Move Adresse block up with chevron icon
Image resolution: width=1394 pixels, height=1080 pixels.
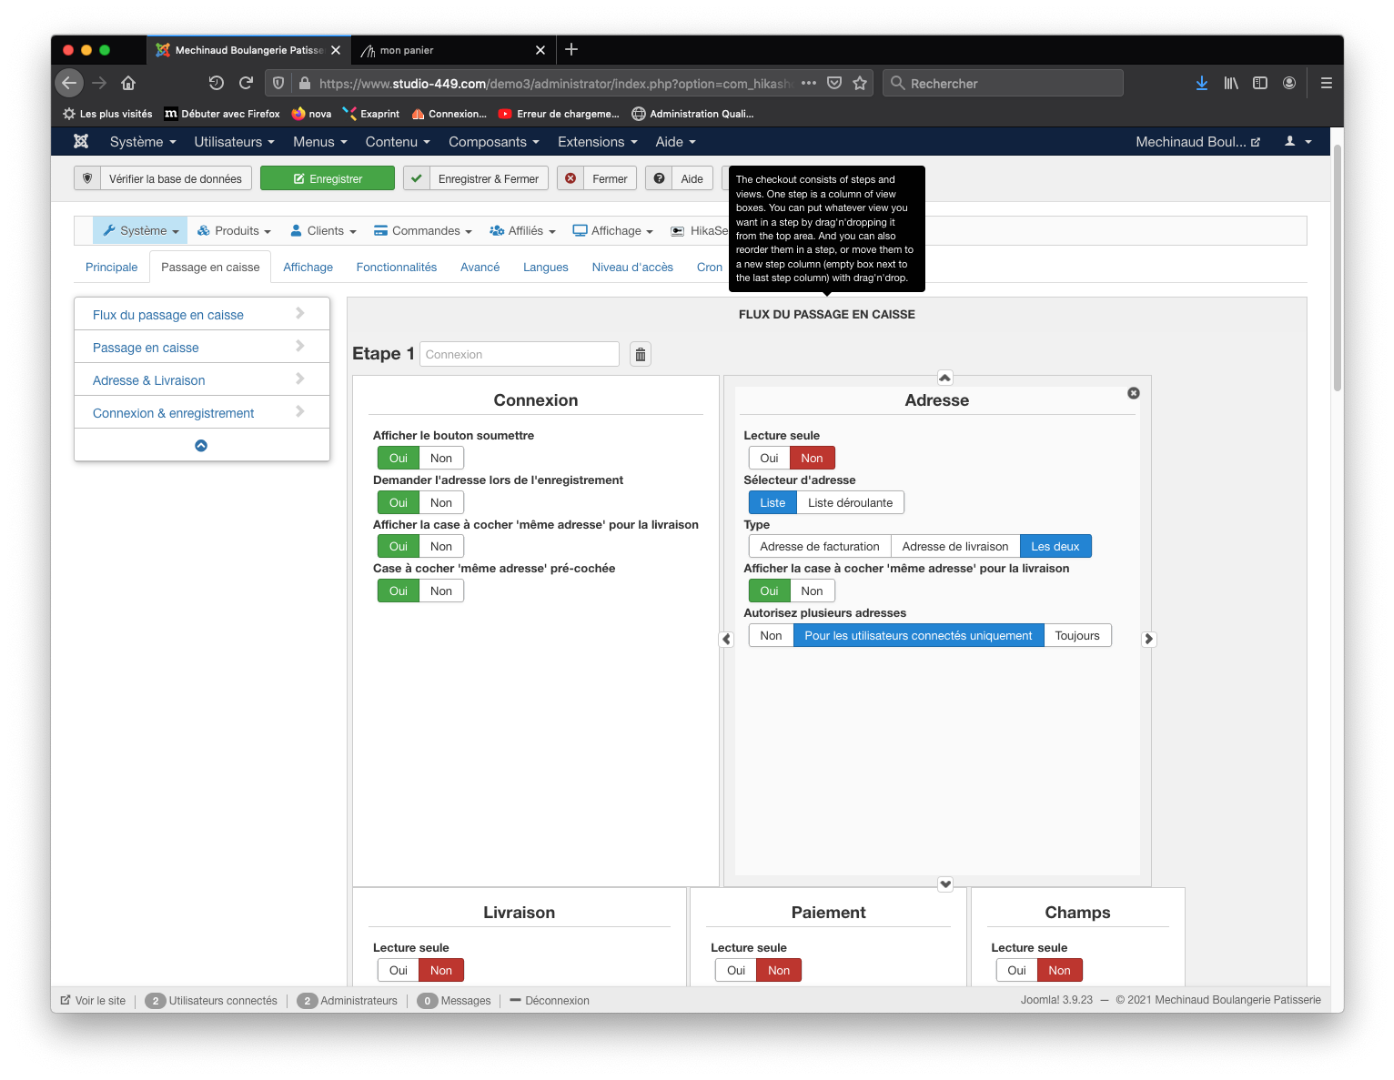tap(944, 378)
